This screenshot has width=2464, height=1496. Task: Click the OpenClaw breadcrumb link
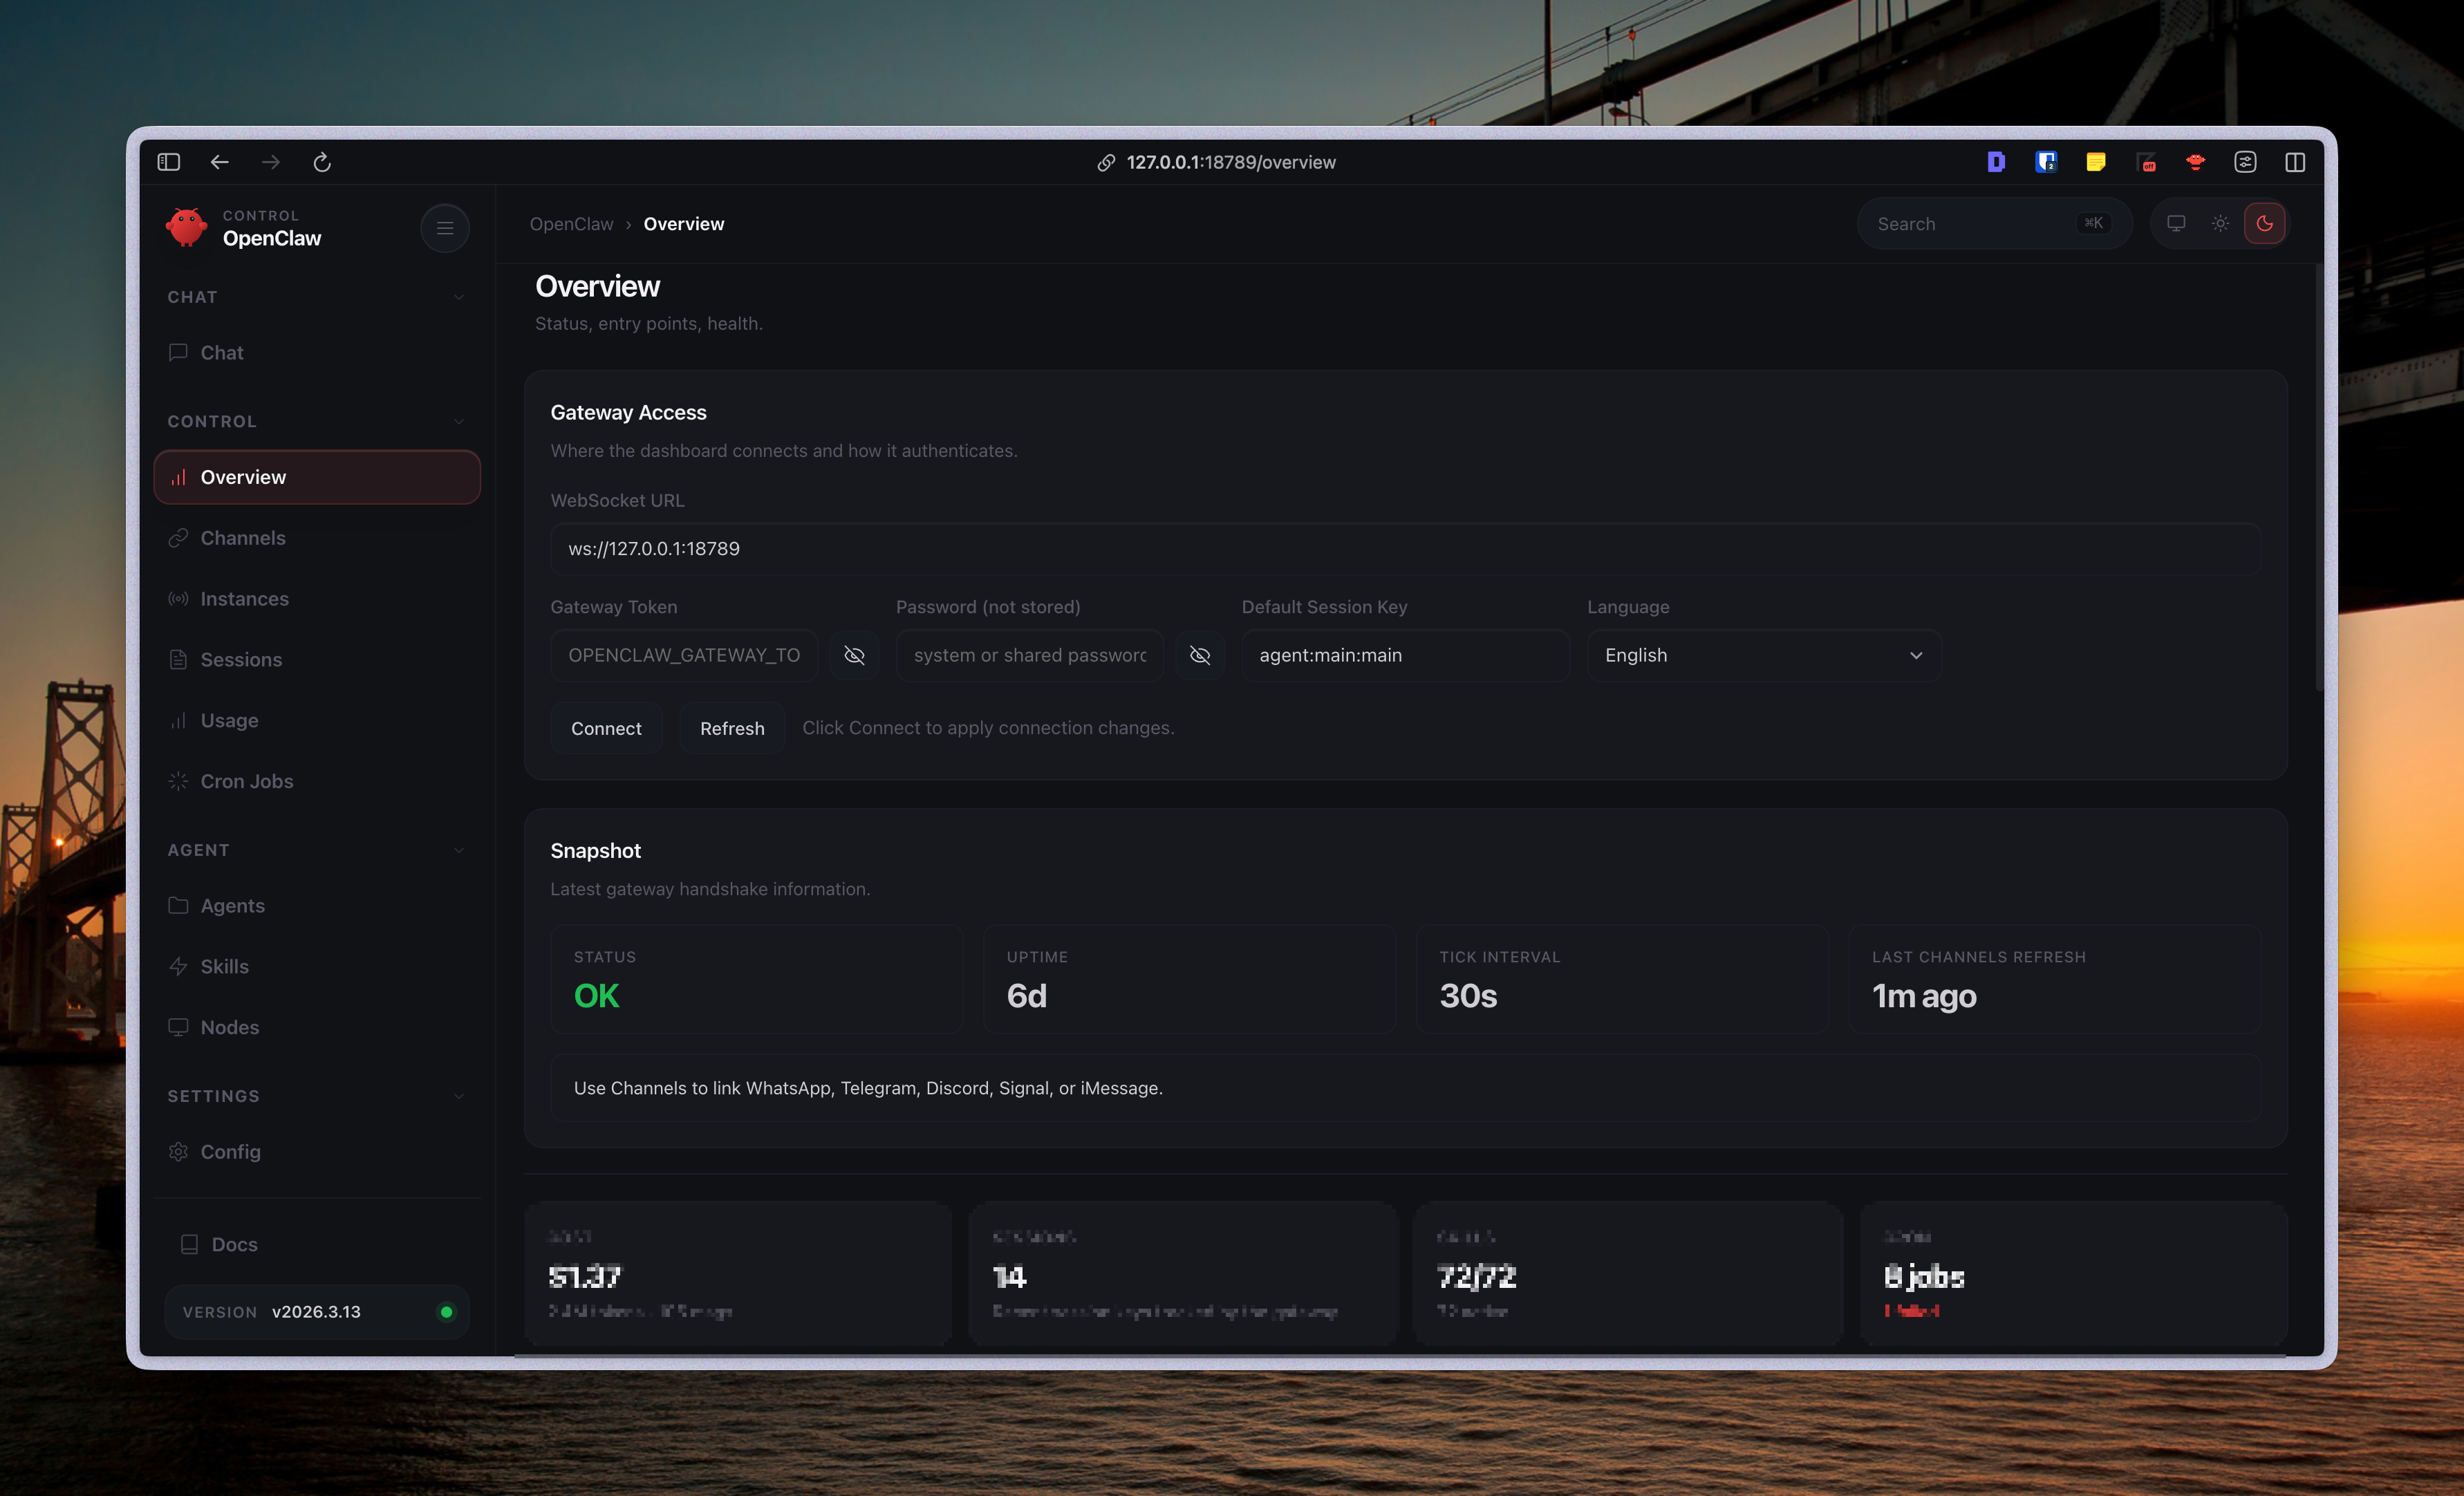click(571, 223)
